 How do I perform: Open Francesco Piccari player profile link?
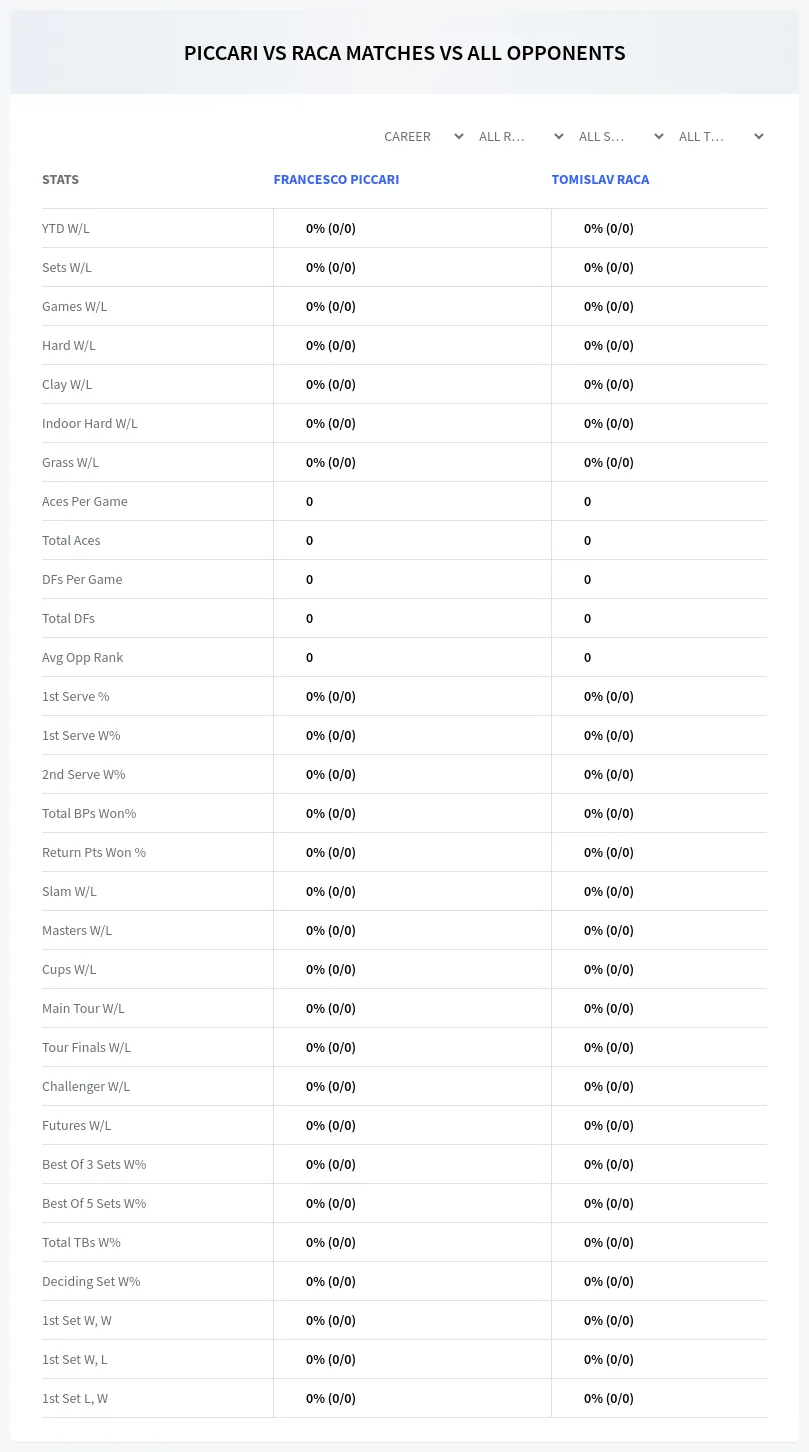pyautogui.click(x=336, y=180)
